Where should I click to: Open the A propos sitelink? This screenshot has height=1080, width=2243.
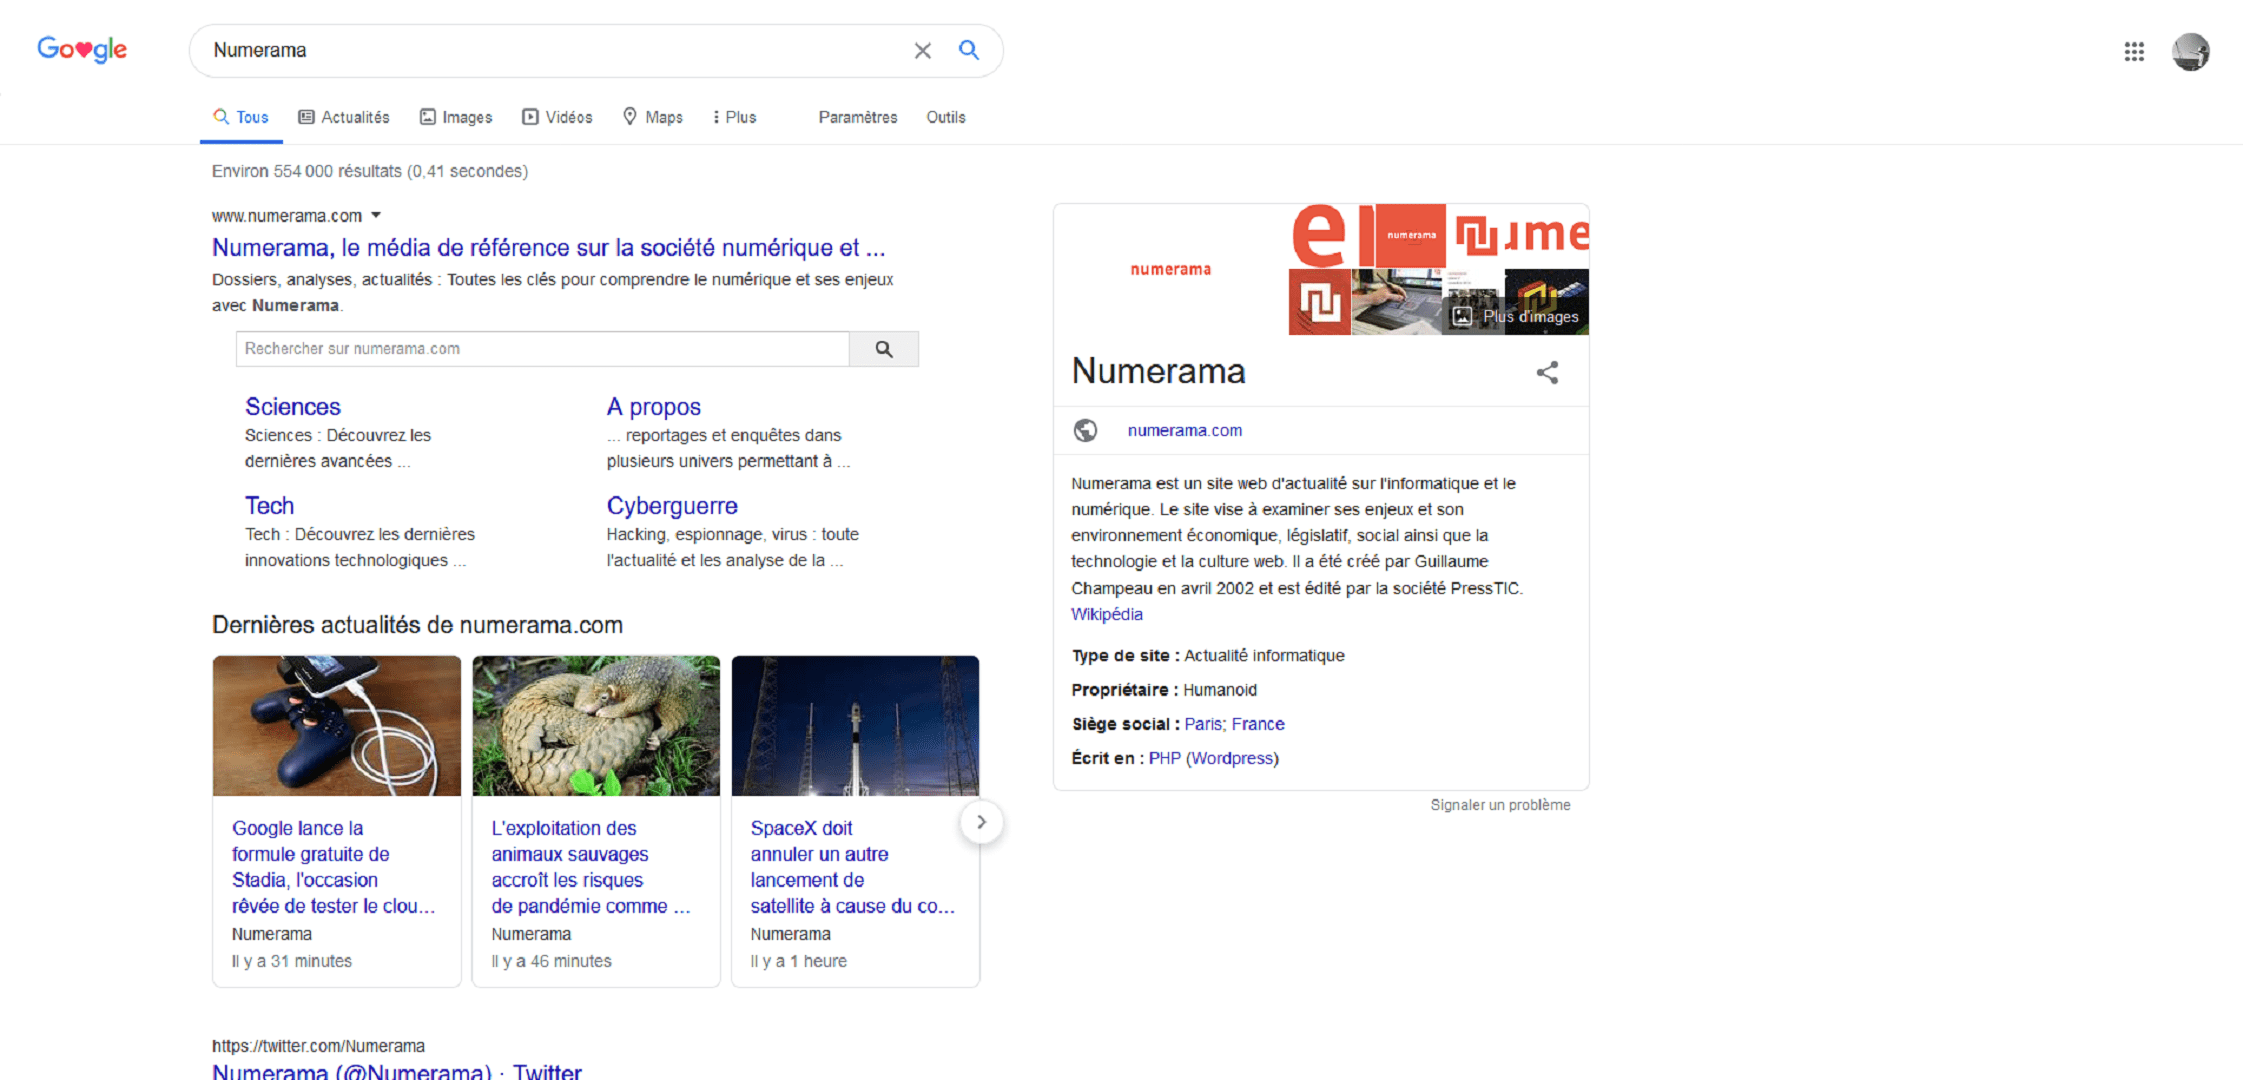653,406
